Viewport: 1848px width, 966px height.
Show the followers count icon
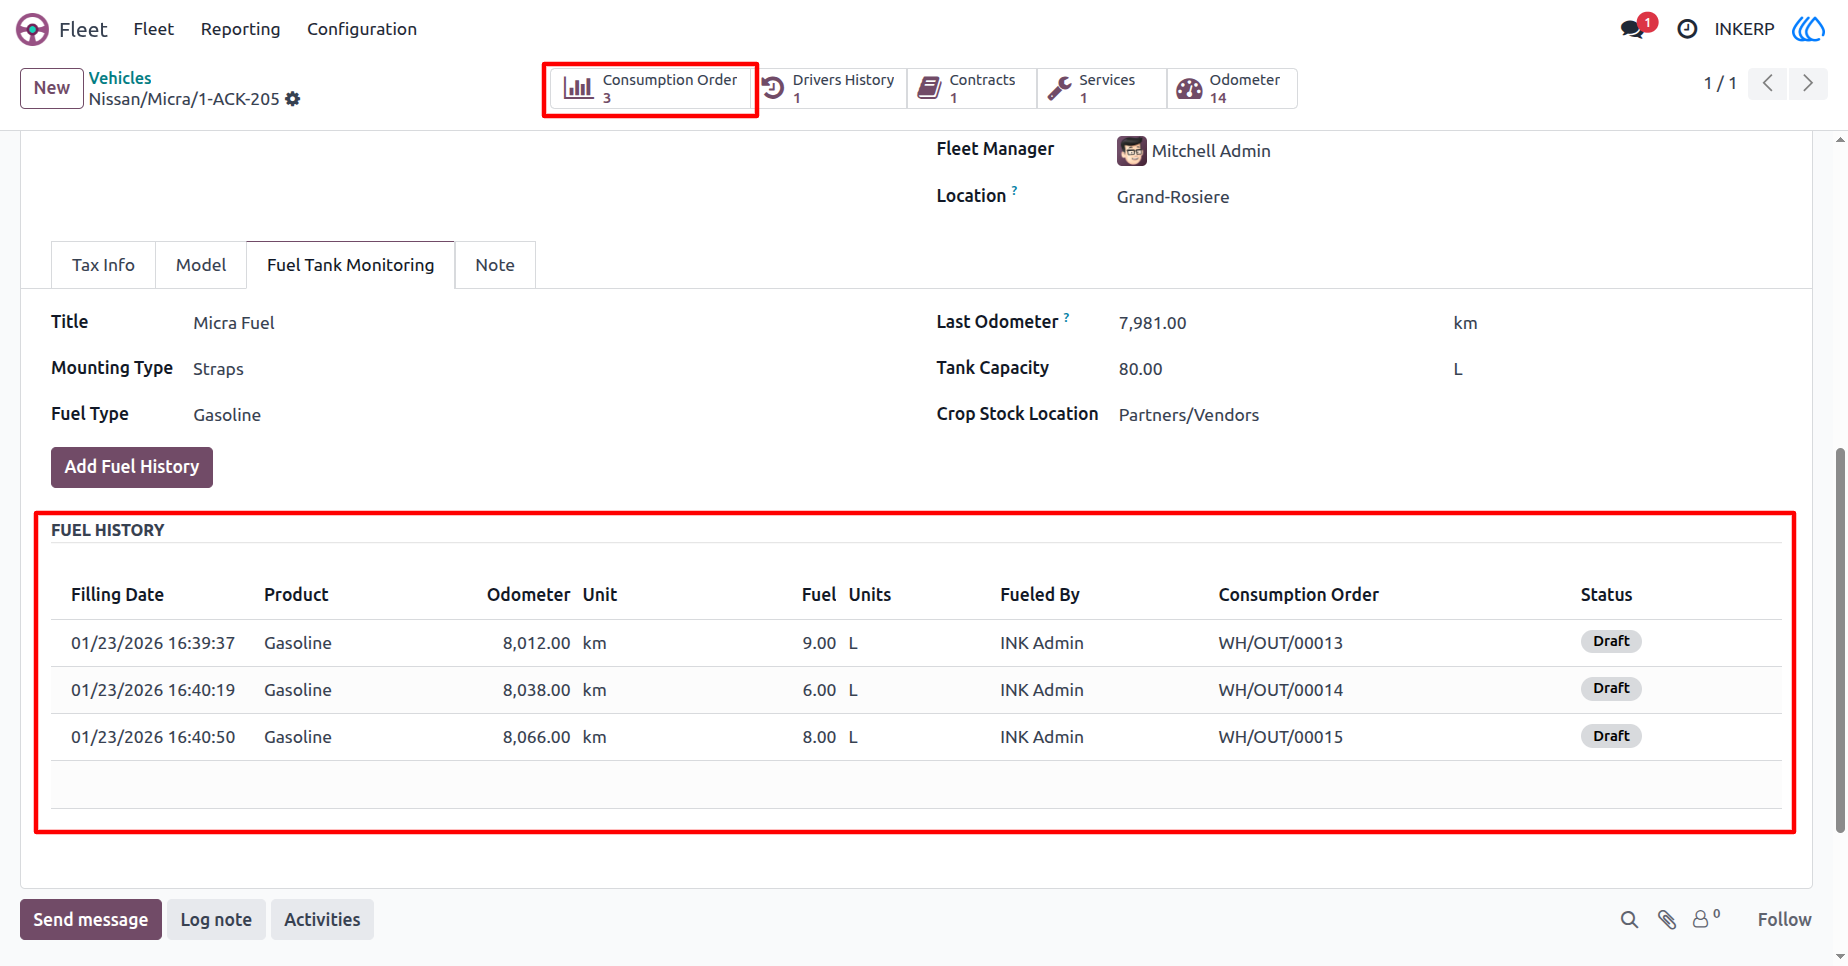click(1706, 919)
